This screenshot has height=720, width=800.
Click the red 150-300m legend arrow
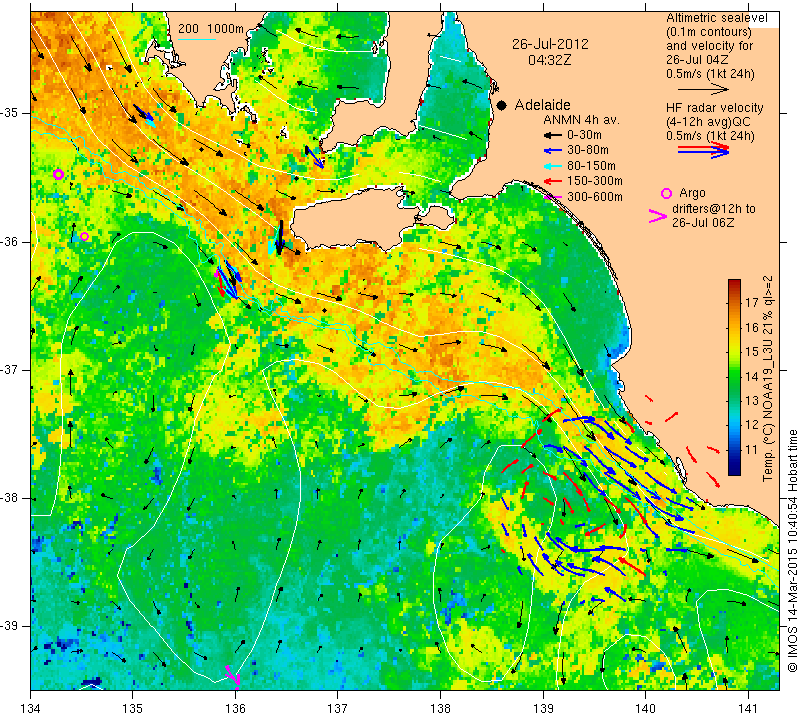(x=551, y=181)
